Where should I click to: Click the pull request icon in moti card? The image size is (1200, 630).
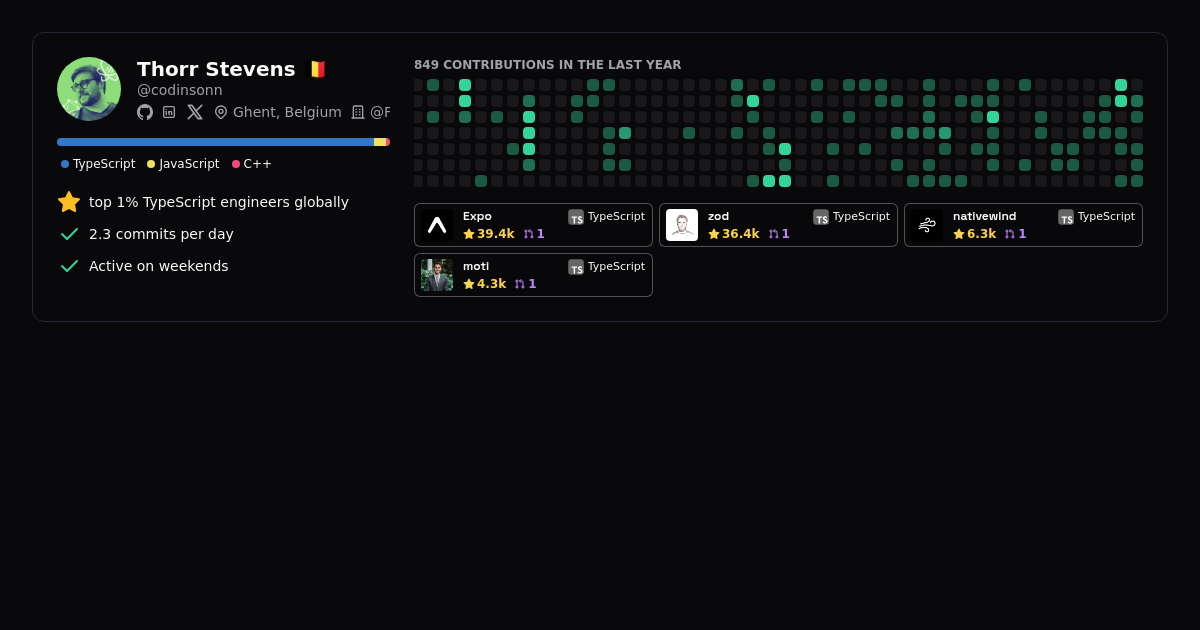tap(520, 284)
